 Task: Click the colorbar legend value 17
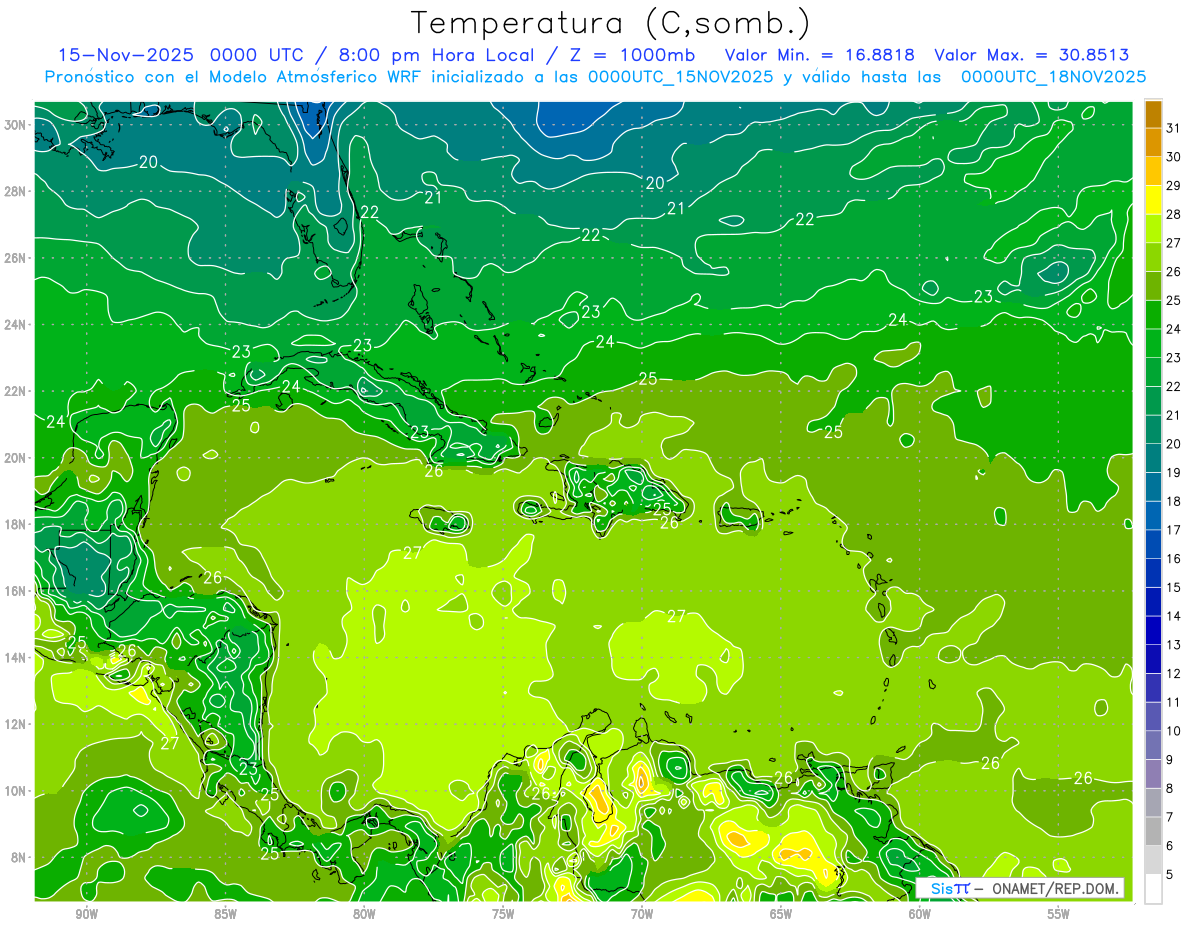pos(1174,530)
